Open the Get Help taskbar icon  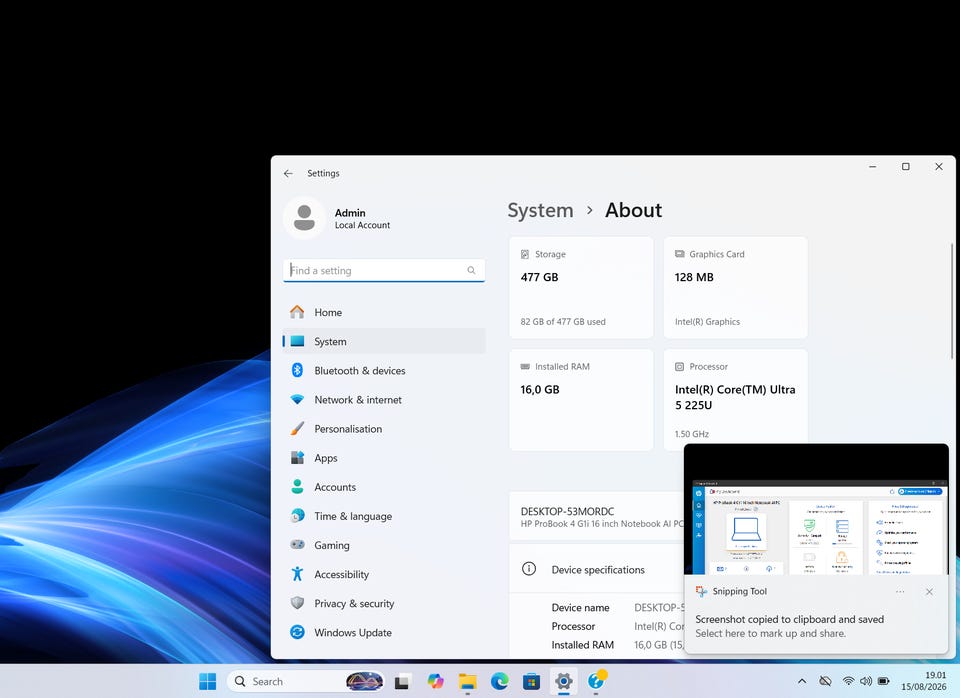596,681
